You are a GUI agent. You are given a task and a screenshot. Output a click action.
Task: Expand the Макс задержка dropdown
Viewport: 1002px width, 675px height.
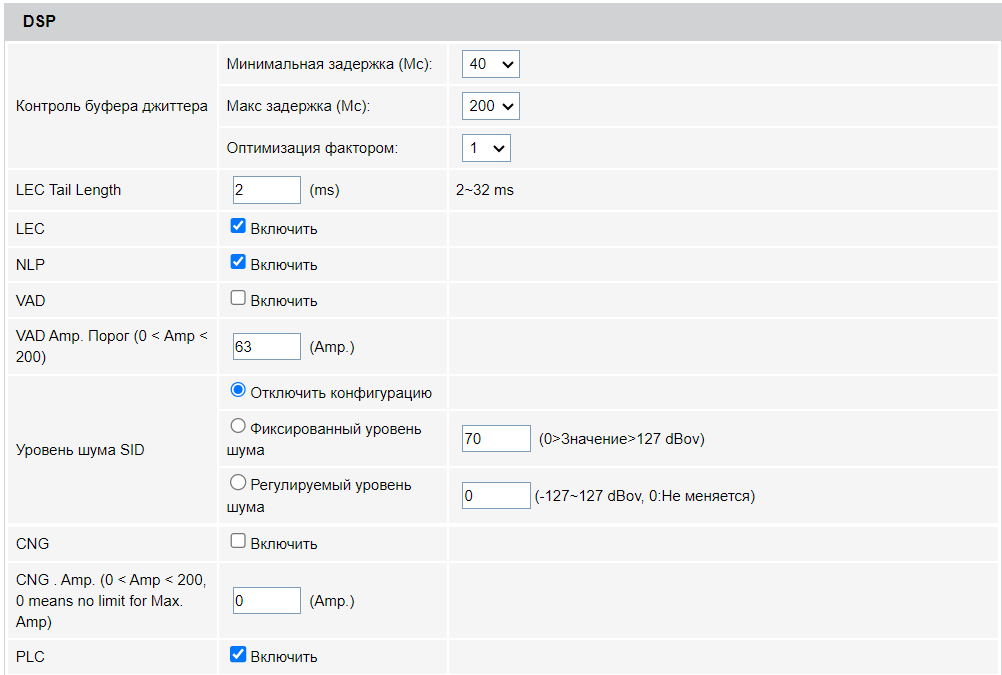click(490, 105)
